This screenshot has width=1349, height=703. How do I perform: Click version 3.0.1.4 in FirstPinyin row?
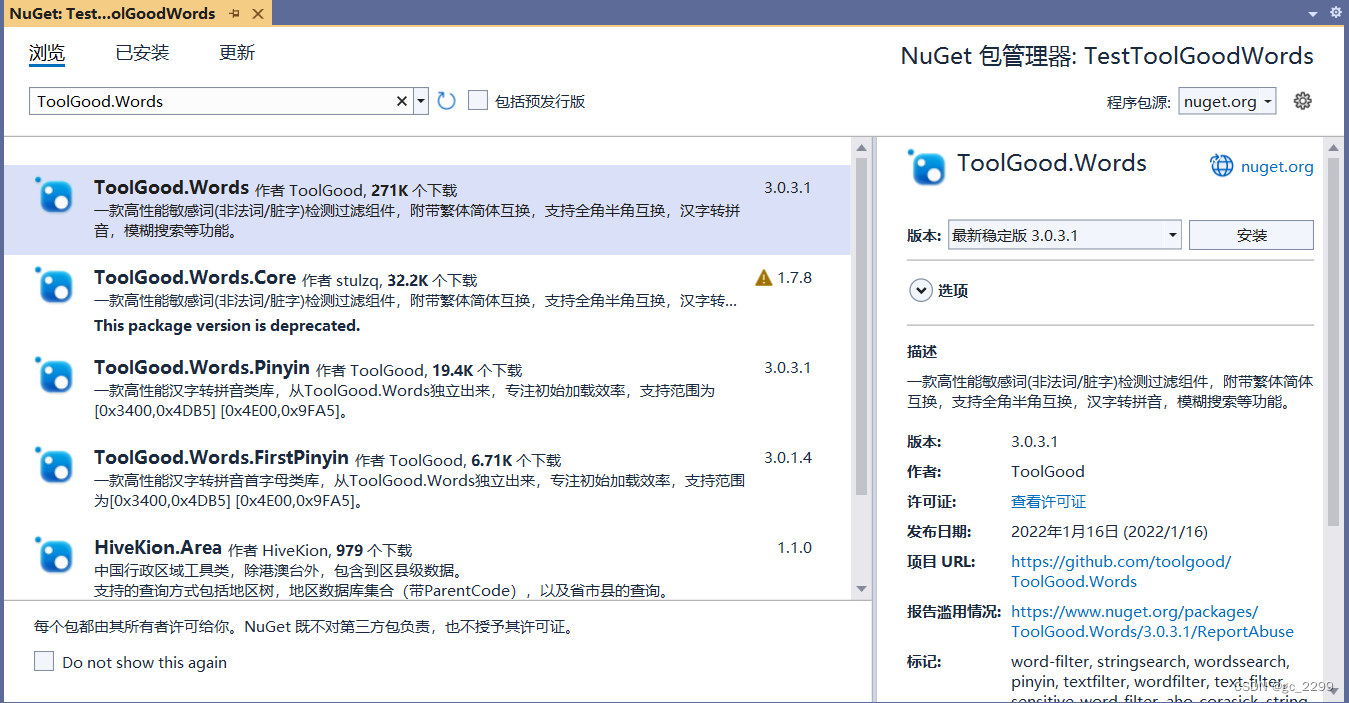coord(788,458)
